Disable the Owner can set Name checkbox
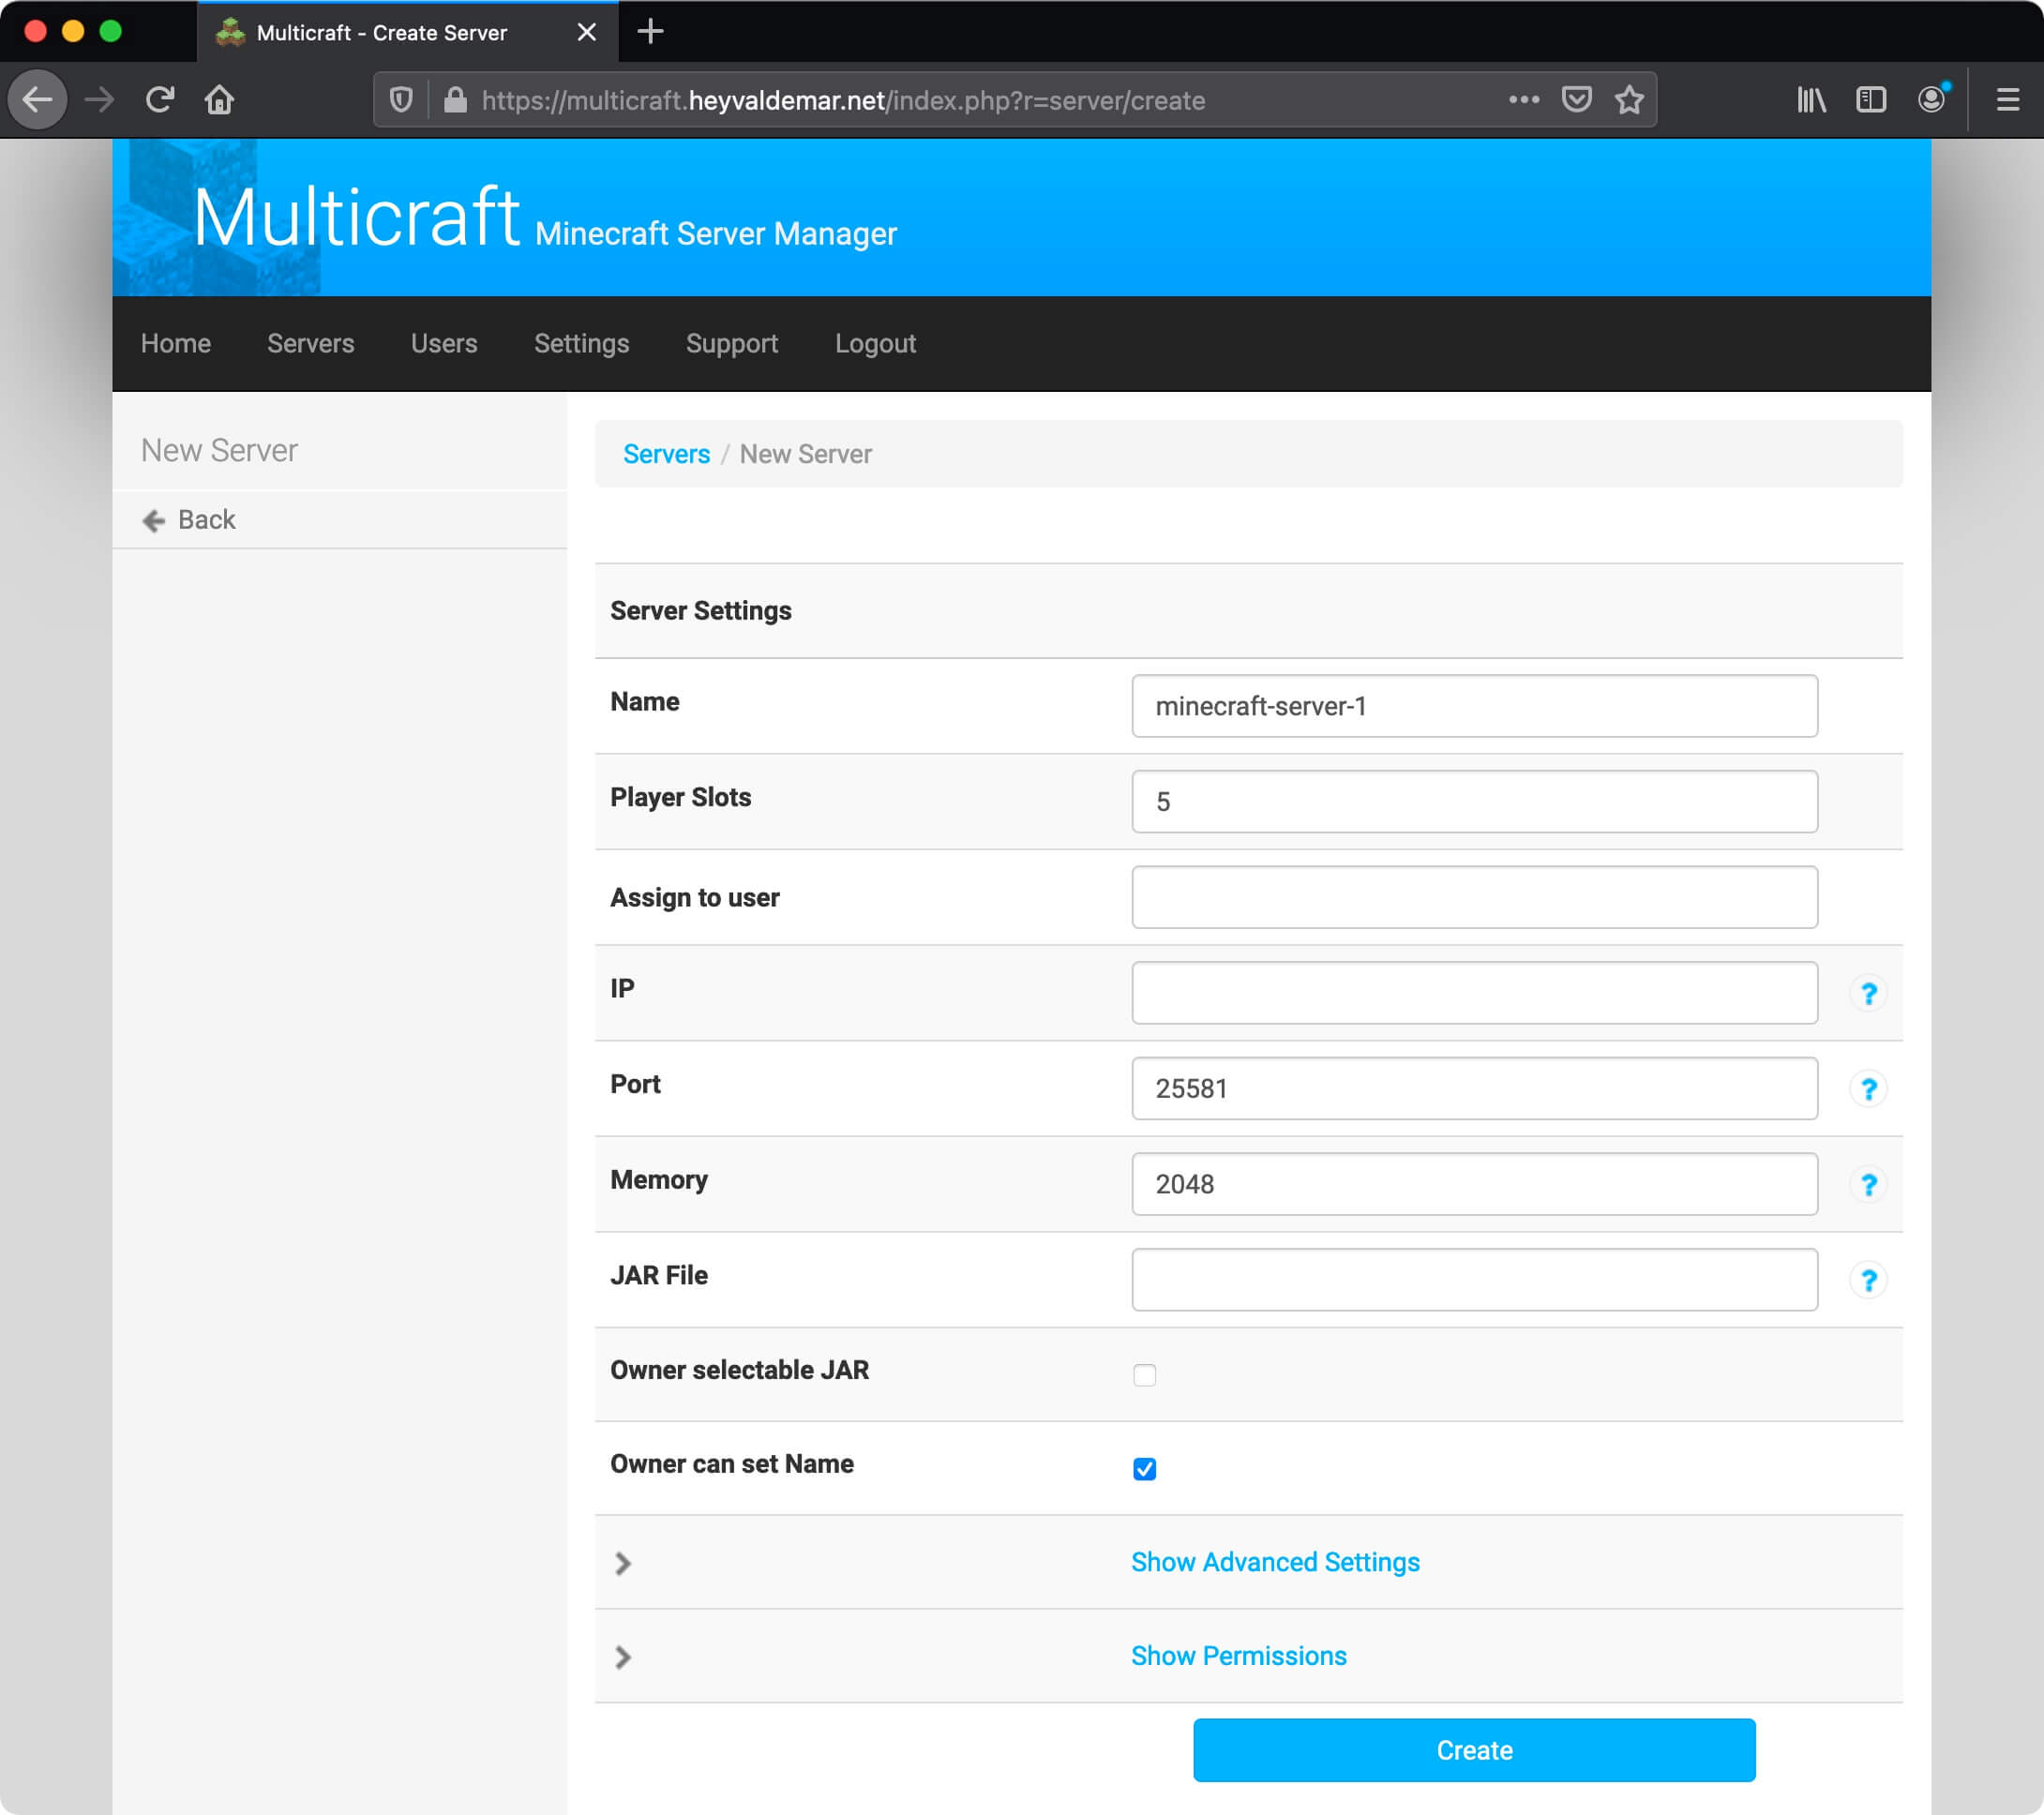 coord(1146,1468)
